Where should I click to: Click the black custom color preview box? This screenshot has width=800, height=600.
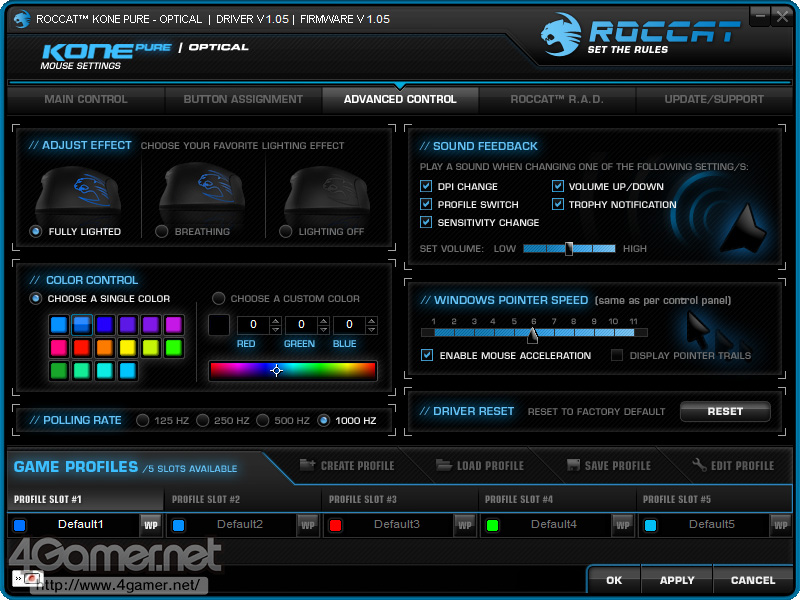(x=219, y=325)
